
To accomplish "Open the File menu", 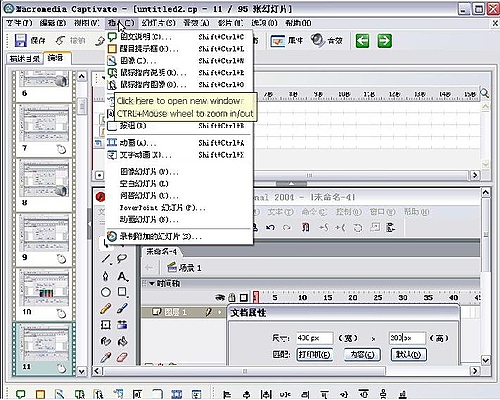I will (x=19, y=23).
